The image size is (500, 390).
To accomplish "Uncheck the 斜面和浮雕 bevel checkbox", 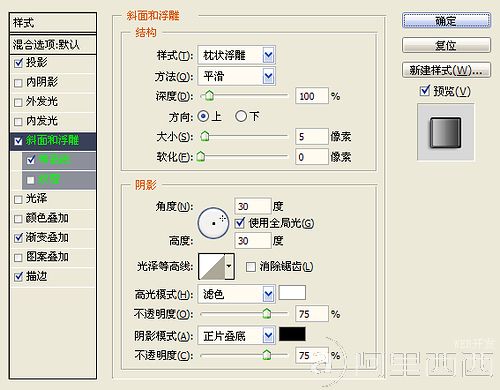I will point(19,141).
